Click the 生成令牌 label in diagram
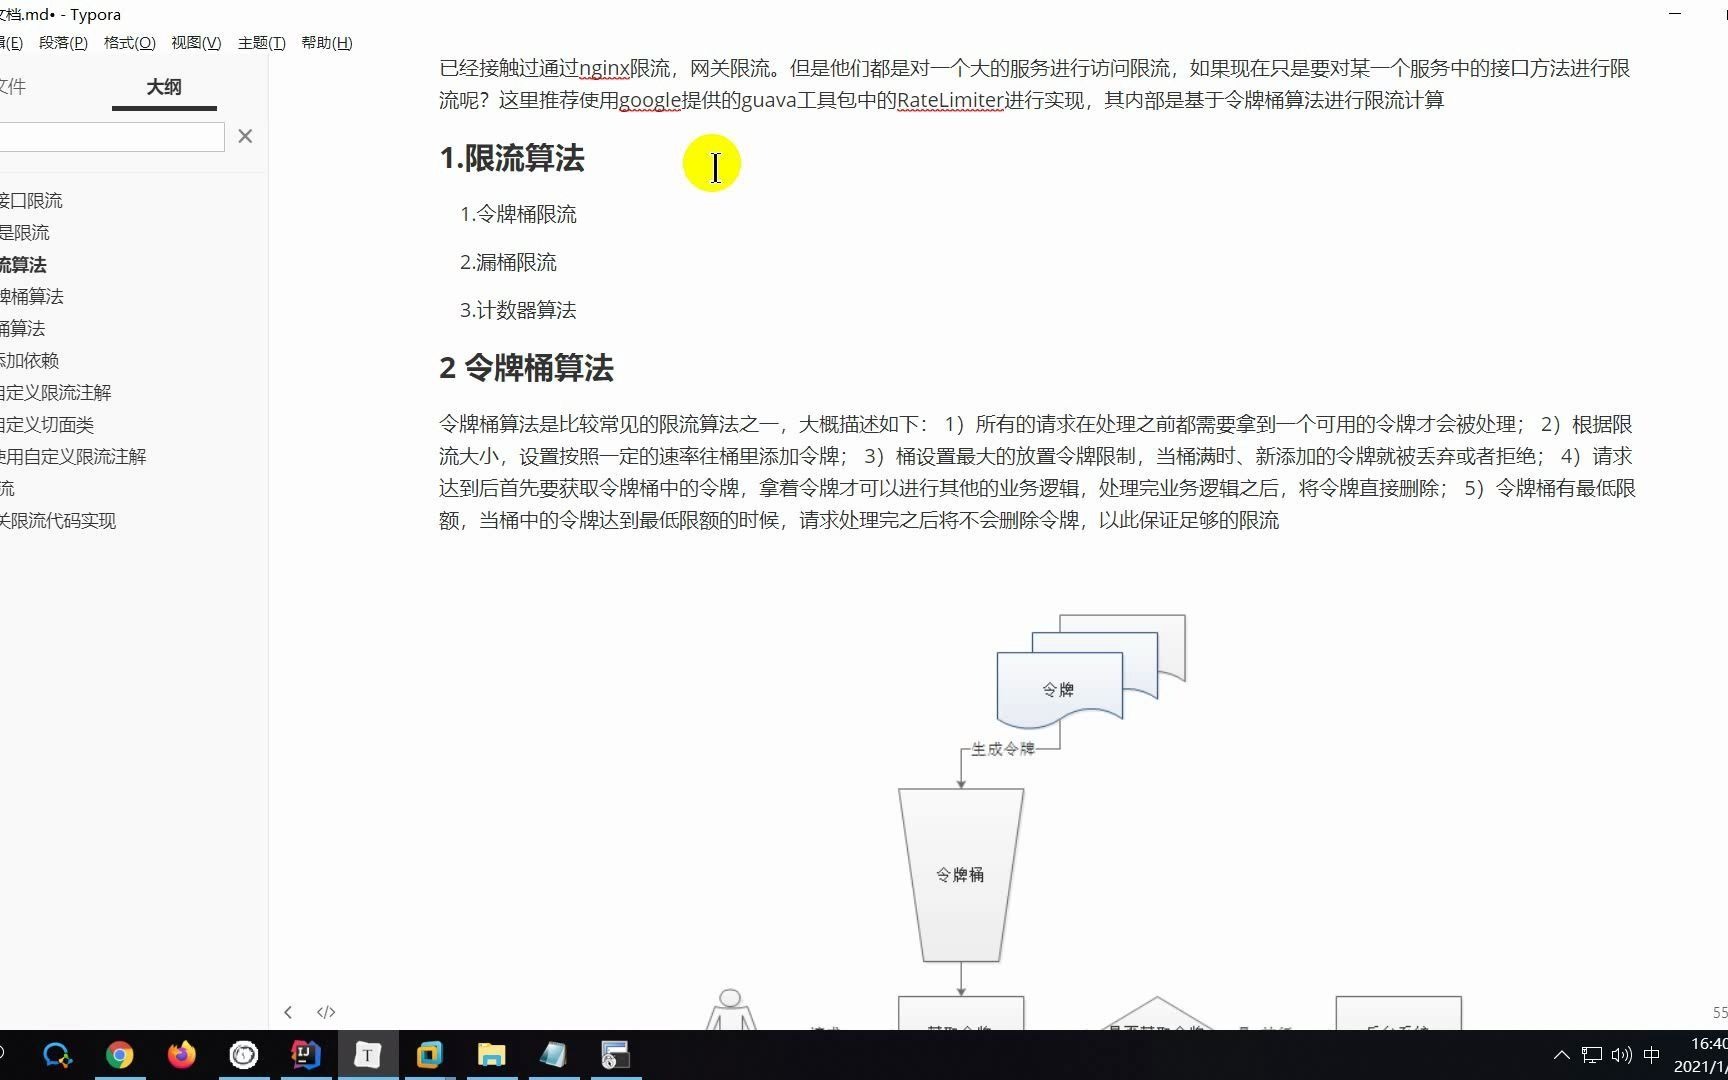Viewport: 1728px width, 1080px height. [1003, 749]
